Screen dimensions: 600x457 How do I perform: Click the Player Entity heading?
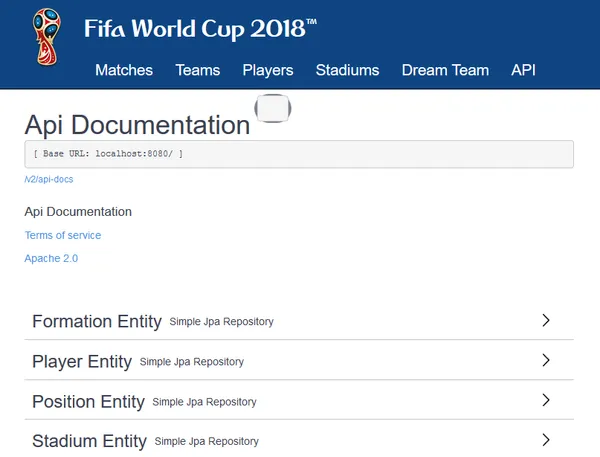click(x=82, y=361)
